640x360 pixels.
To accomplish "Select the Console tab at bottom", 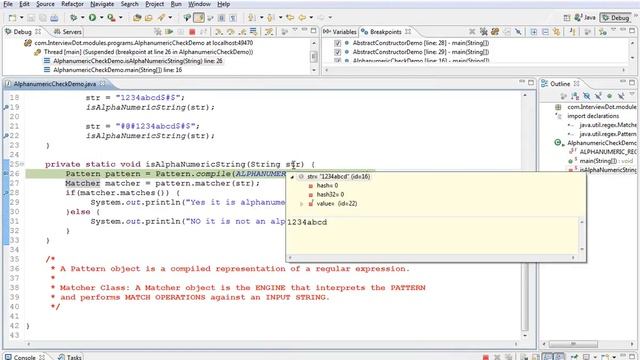I will coord(24,357).
